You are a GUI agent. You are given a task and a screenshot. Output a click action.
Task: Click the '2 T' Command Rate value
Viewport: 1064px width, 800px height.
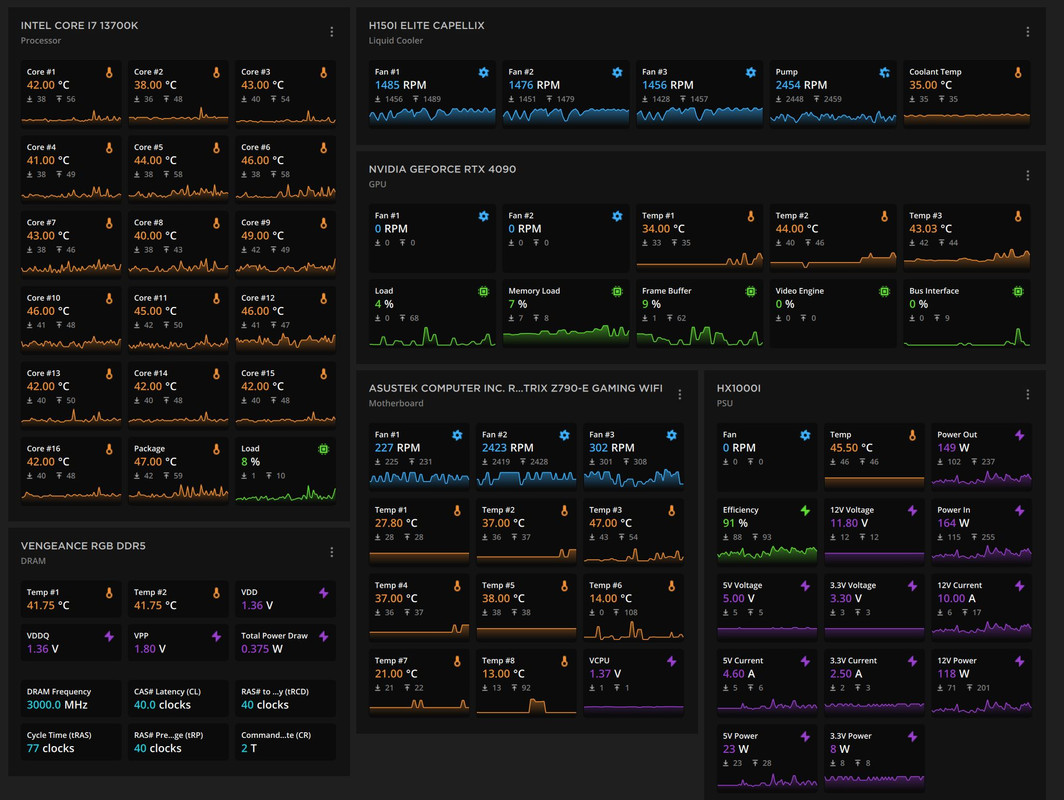(x=248, y=748)
